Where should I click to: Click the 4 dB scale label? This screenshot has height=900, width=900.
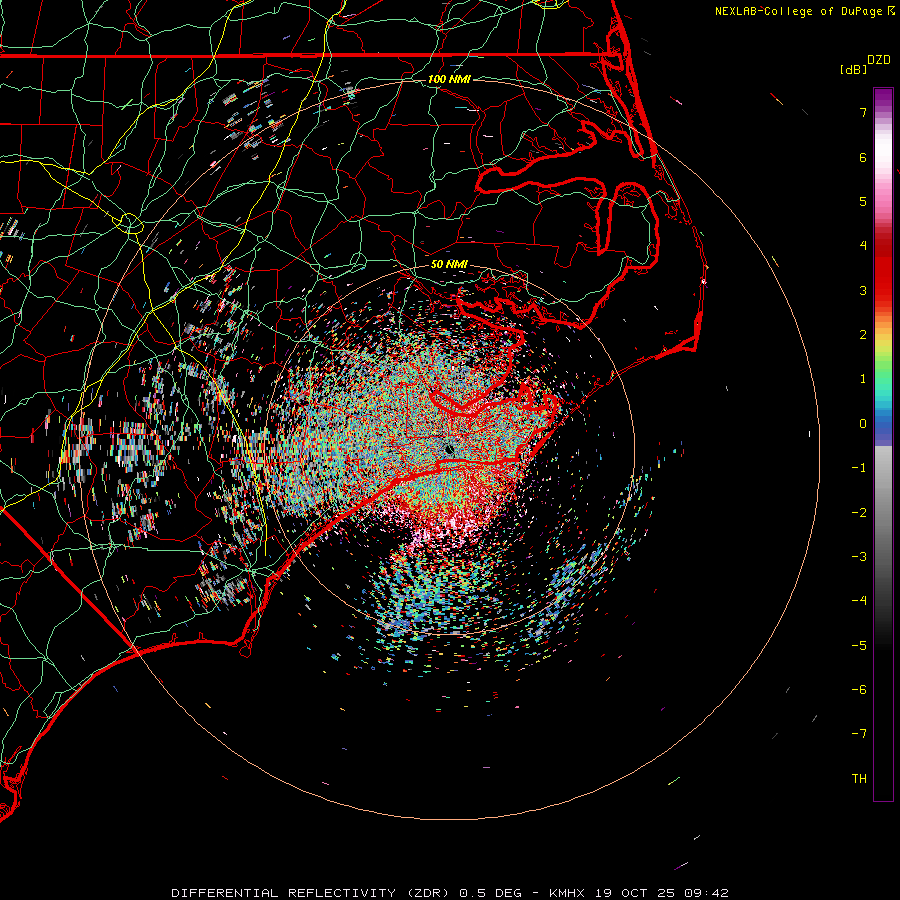(x=863, y=246)
